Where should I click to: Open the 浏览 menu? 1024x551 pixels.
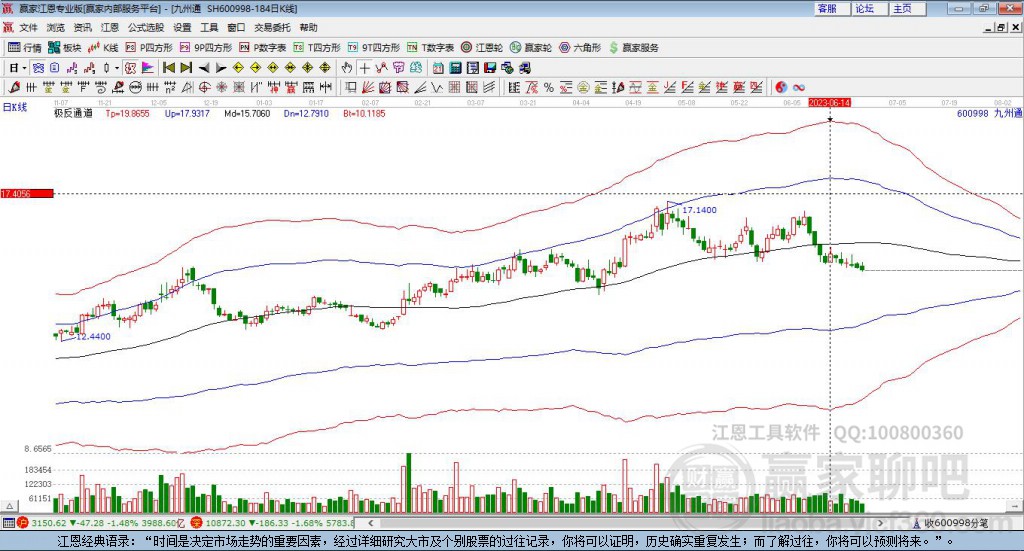pos(56,27)
